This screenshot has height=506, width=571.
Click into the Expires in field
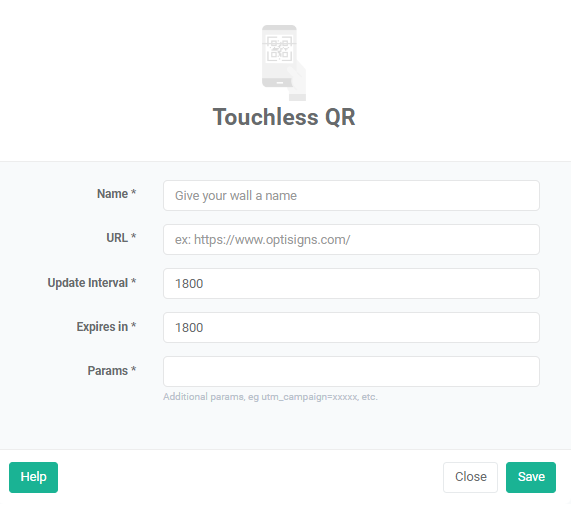[x=351, y=328]
